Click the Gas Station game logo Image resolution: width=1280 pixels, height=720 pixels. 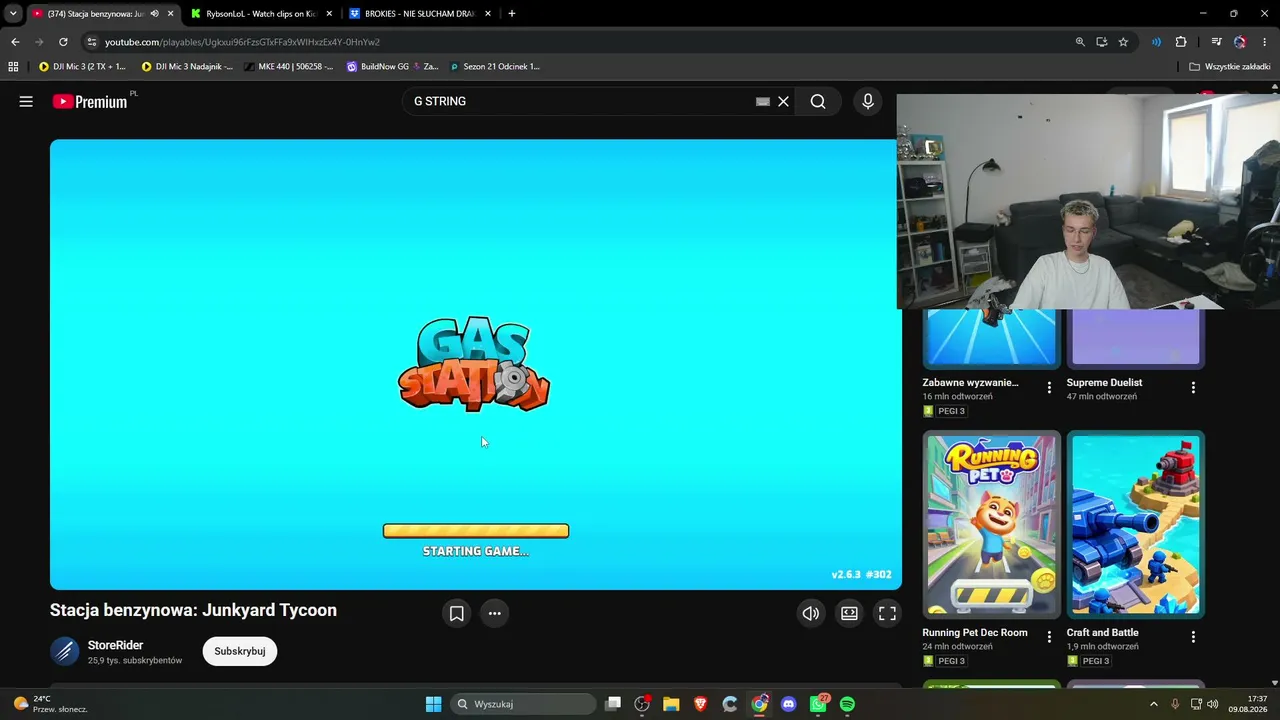coord(474,364)
